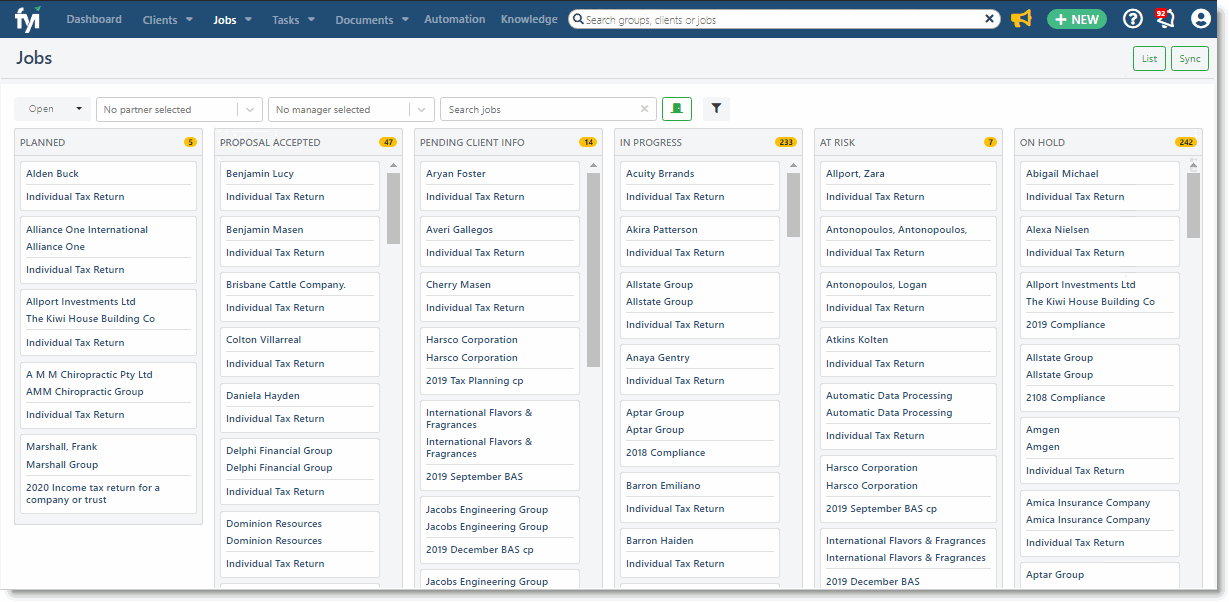Click the green NEW button

click(x=1077, y=19)
